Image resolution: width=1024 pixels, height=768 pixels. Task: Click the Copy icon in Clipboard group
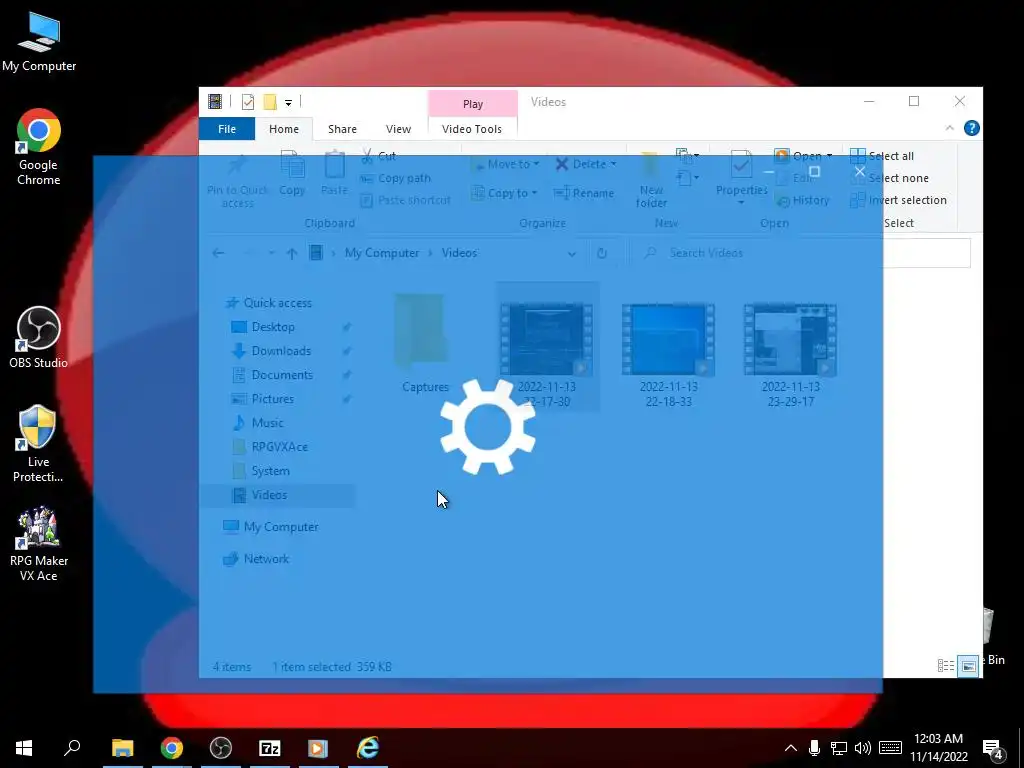(292, 165)
